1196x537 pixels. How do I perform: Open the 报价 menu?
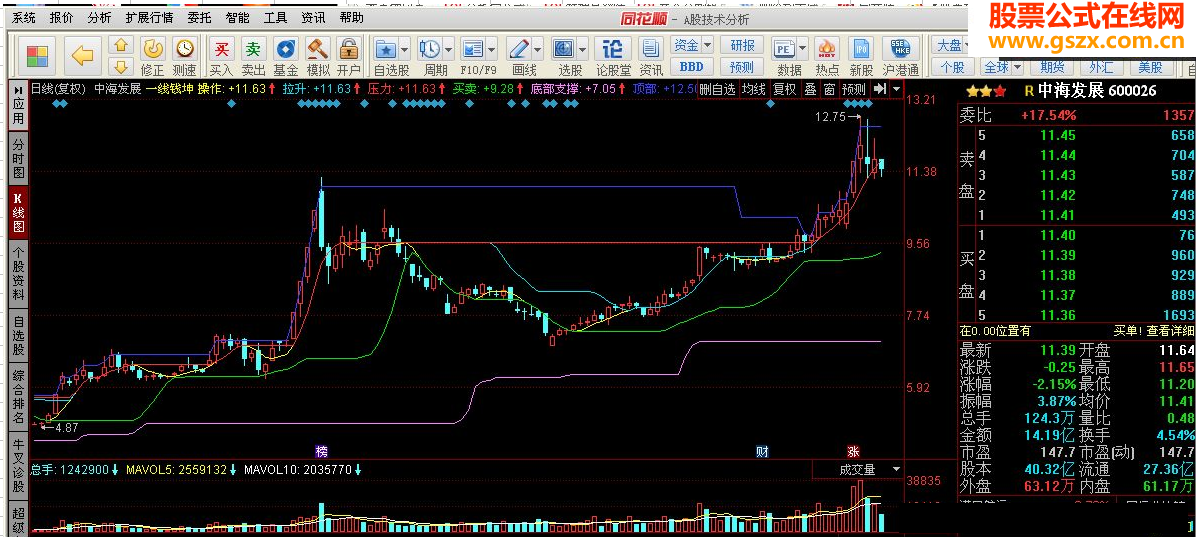point(61,18)
